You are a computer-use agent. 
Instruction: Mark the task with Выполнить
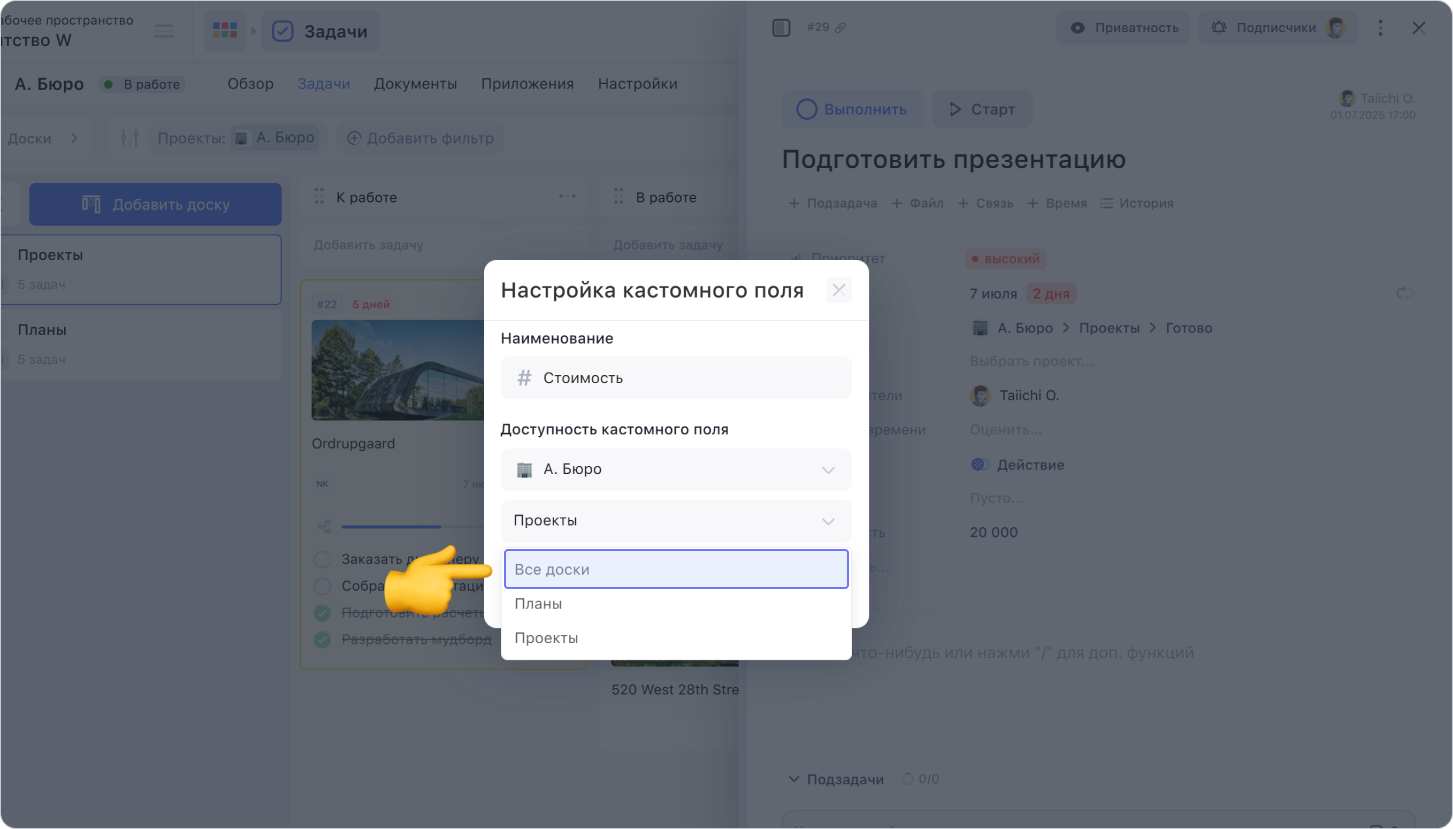tap(852, 109)
